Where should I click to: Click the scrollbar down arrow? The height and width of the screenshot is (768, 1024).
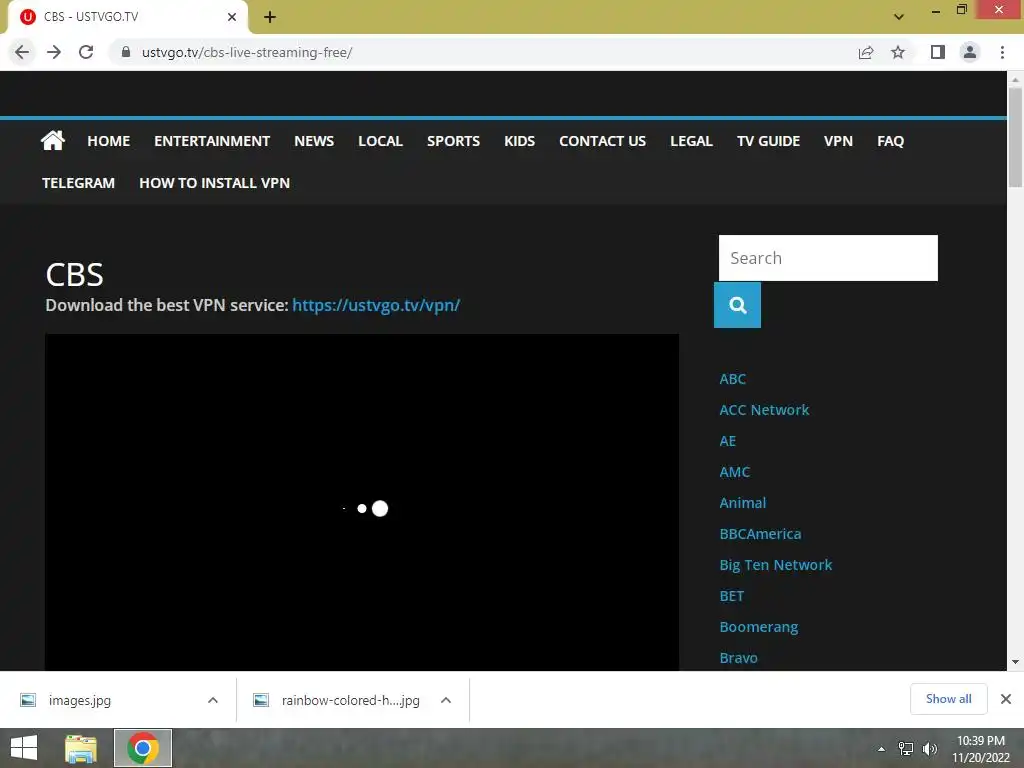[x=1015, y=662]
